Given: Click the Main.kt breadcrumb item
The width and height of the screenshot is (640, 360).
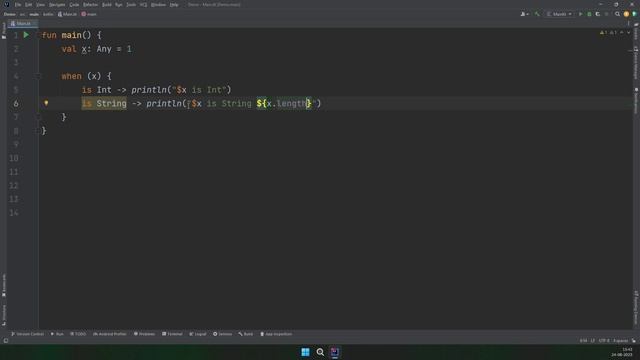Looking at the screenshot, I should [x=67, y=14].
